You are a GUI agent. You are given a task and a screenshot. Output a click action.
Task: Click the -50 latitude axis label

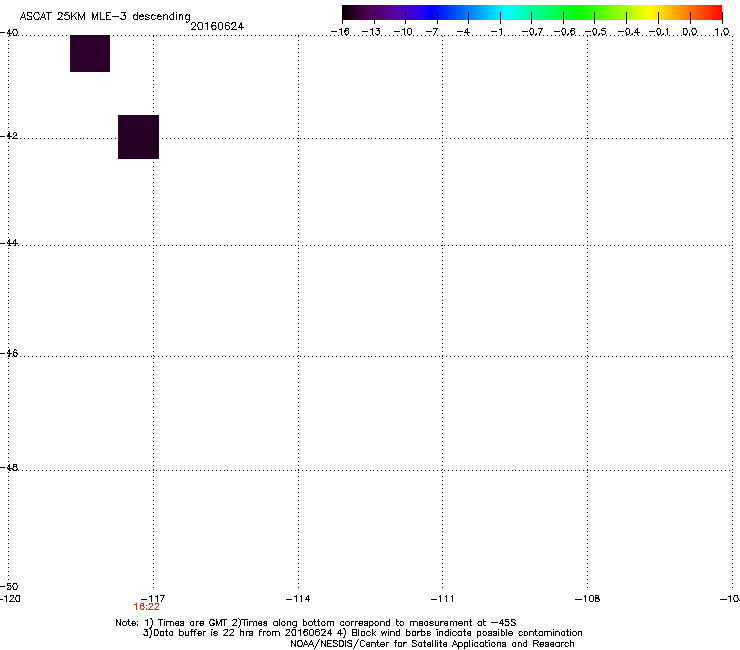click(x=9, y=586)
